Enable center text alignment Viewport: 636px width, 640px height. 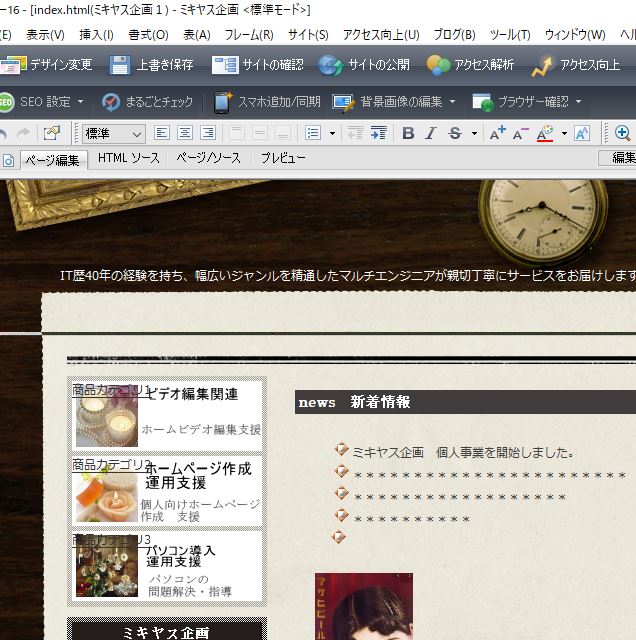point(185,133)
